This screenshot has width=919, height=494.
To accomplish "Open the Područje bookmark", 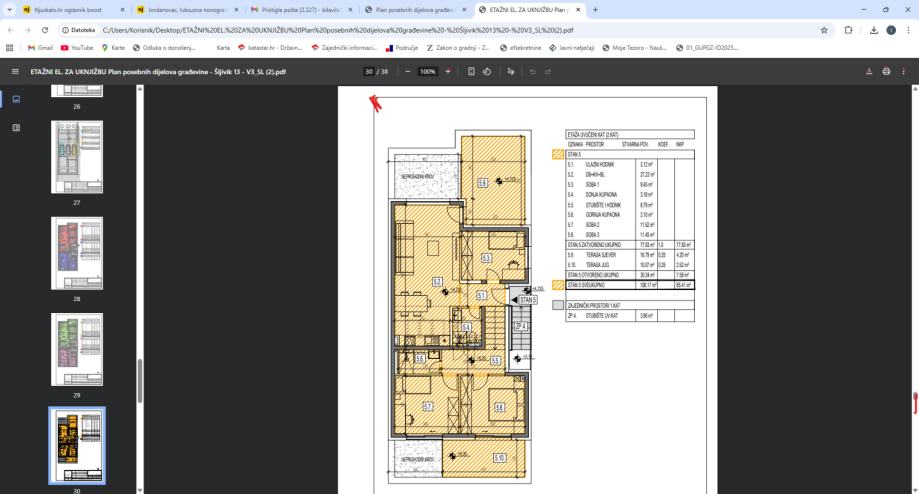I will pyautogui.click(x=402, y=47).
